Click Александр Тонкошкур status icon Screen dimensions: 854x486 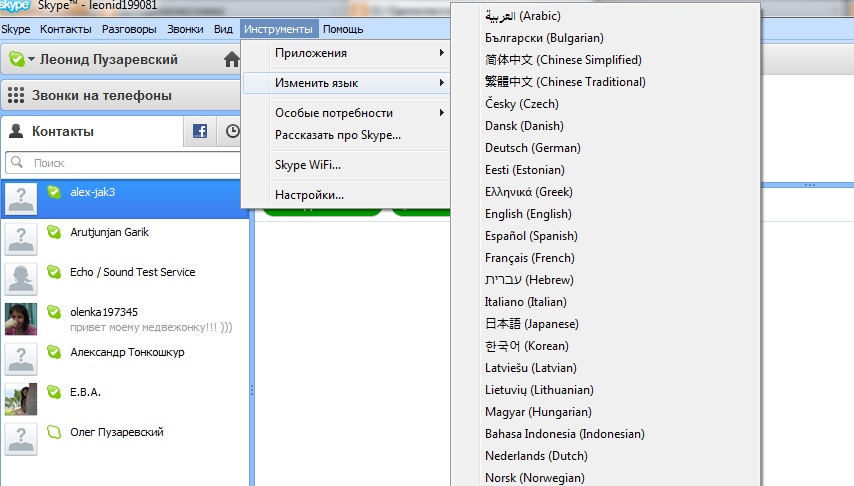[54, 352]
